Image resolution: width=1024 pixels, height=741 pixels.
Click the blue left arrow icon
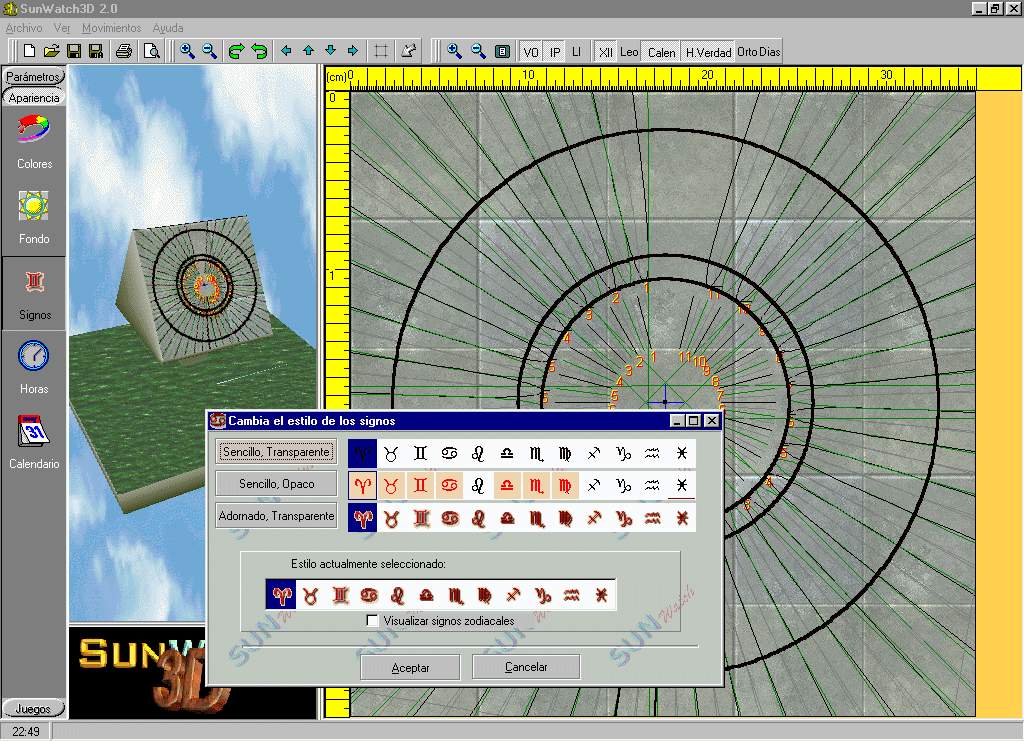coord(287,51)
